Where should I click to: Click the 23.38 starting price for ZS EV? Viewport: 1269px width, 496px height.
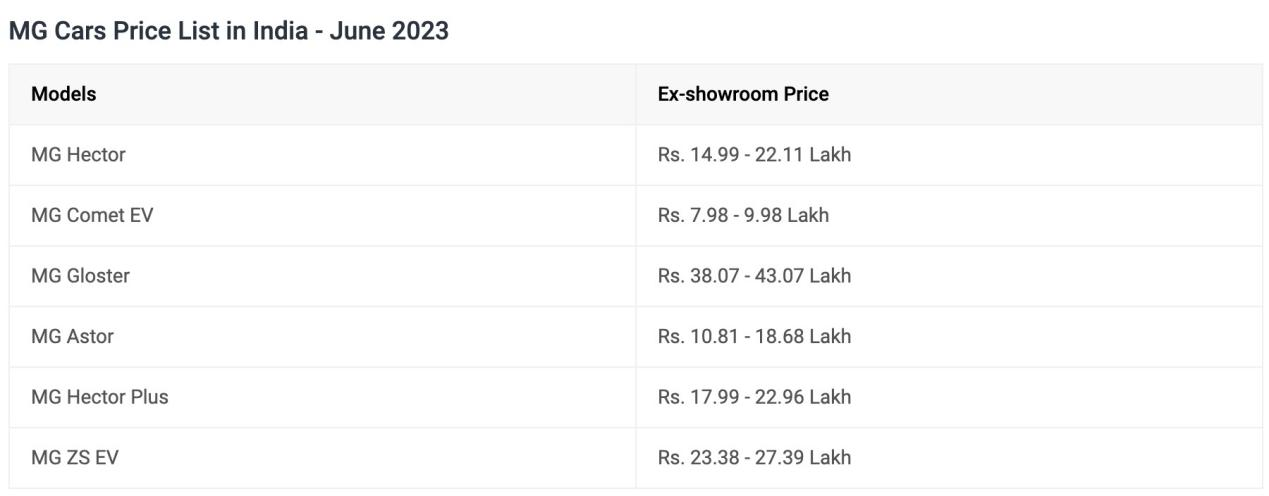(x=714, y=458)
